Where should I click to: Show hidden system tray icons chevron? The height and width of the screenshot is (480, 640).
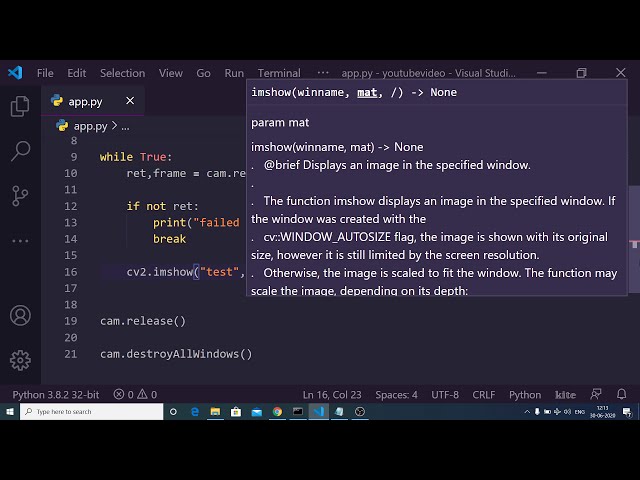pyautogui.click(x=527, y=412)
